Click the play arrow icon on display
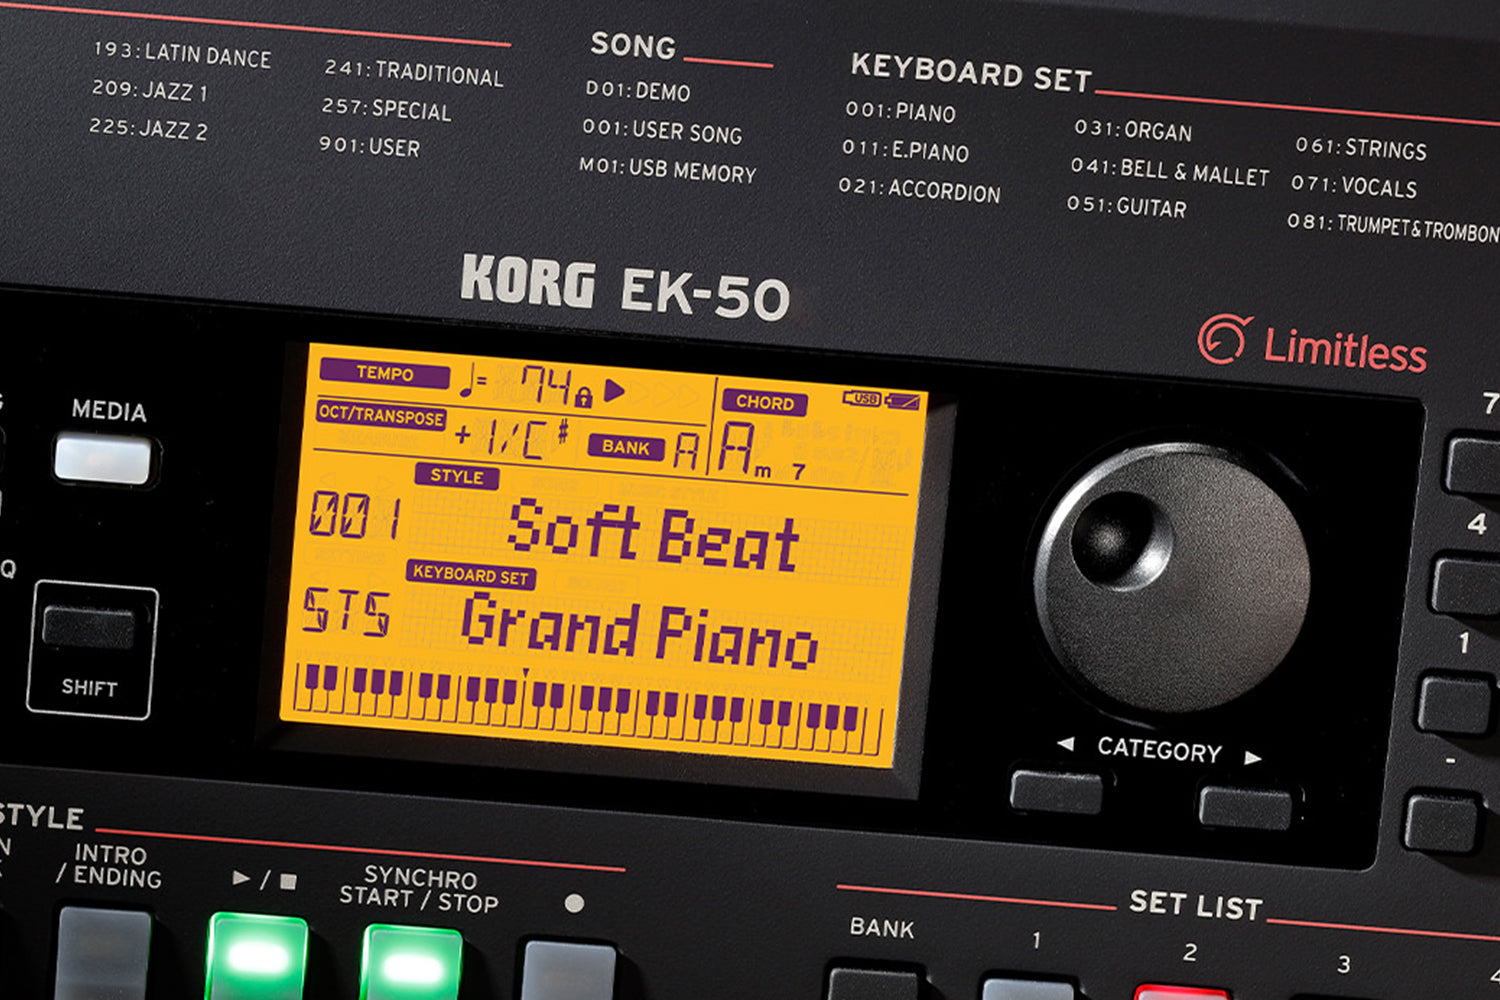The width and height of the screenshot is (1500, 1000). [615, 391]
